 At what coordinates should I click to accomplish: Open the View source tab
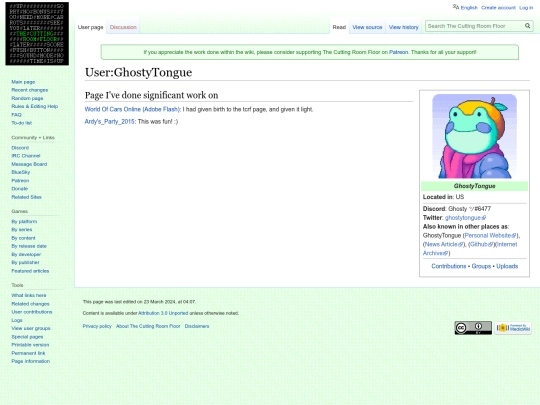click(x=367, y=27)
